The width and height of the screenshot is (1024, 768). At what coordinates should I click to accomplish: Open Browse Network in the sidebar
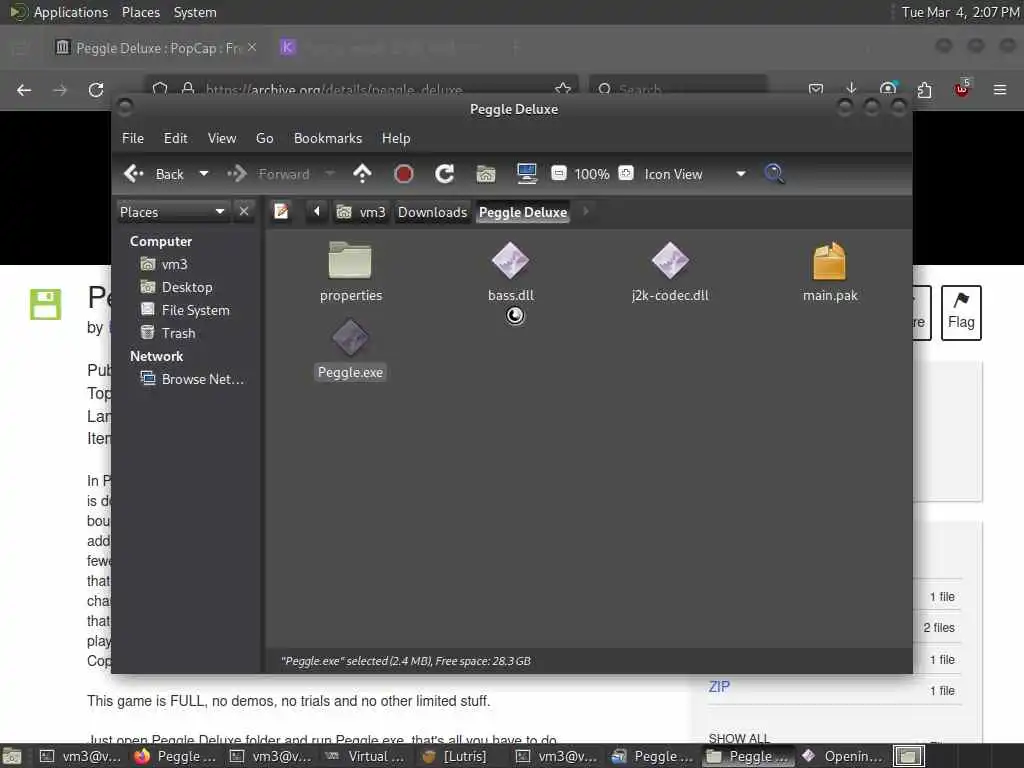(193, 379)
